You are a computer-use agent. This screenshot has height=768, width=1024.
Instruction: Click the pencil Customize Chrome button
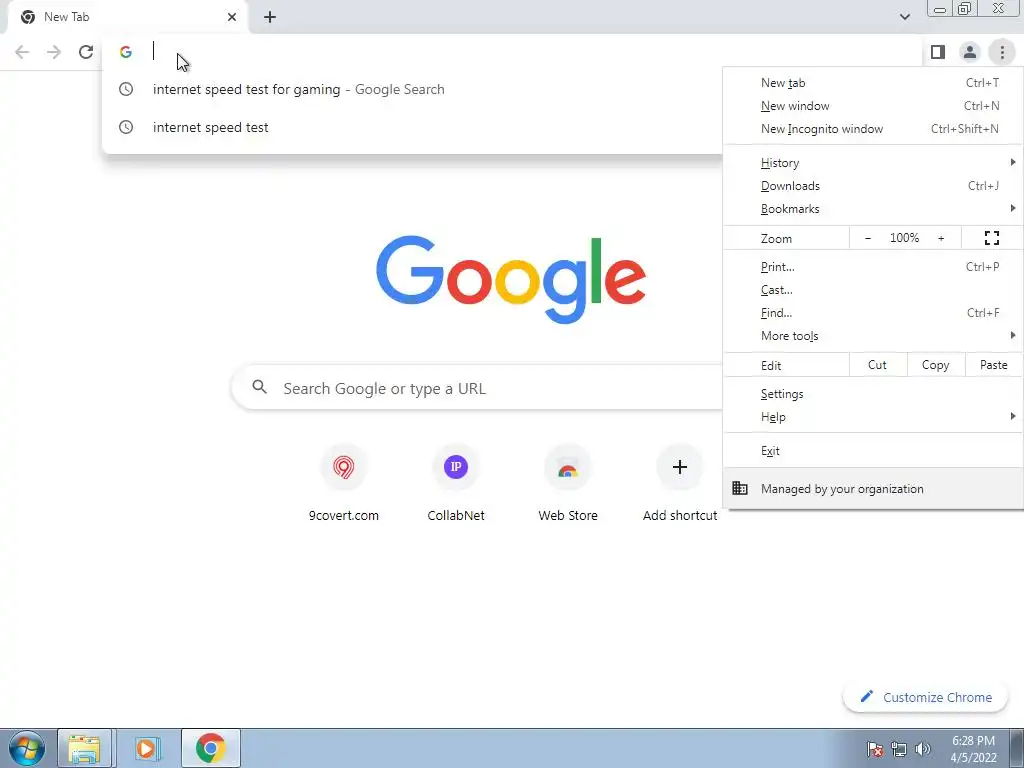[925, 697]
